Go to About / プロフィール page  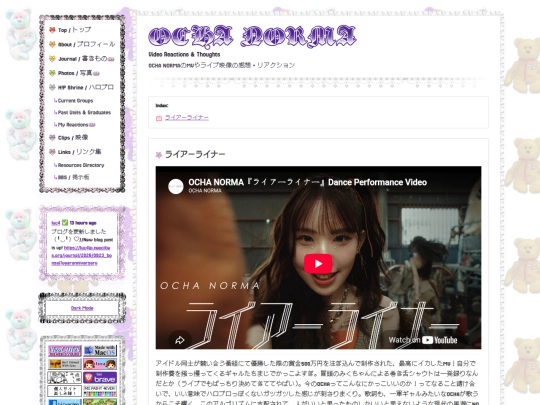(x=86, y=44)
